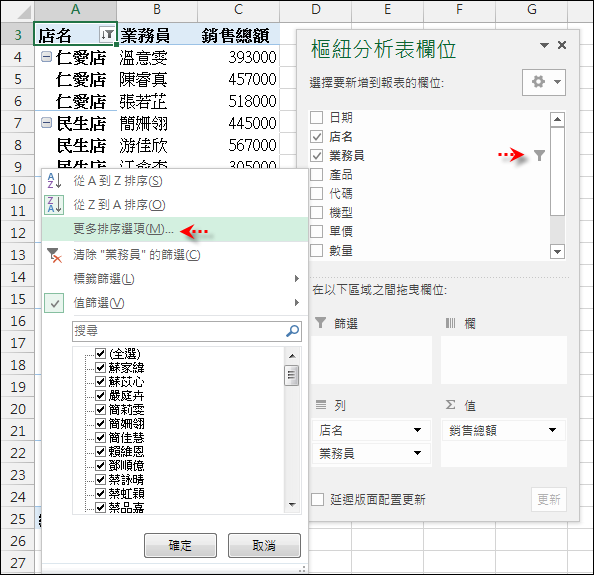
Task: Focus the 搜尋 search box
Action: coord(187,331)
